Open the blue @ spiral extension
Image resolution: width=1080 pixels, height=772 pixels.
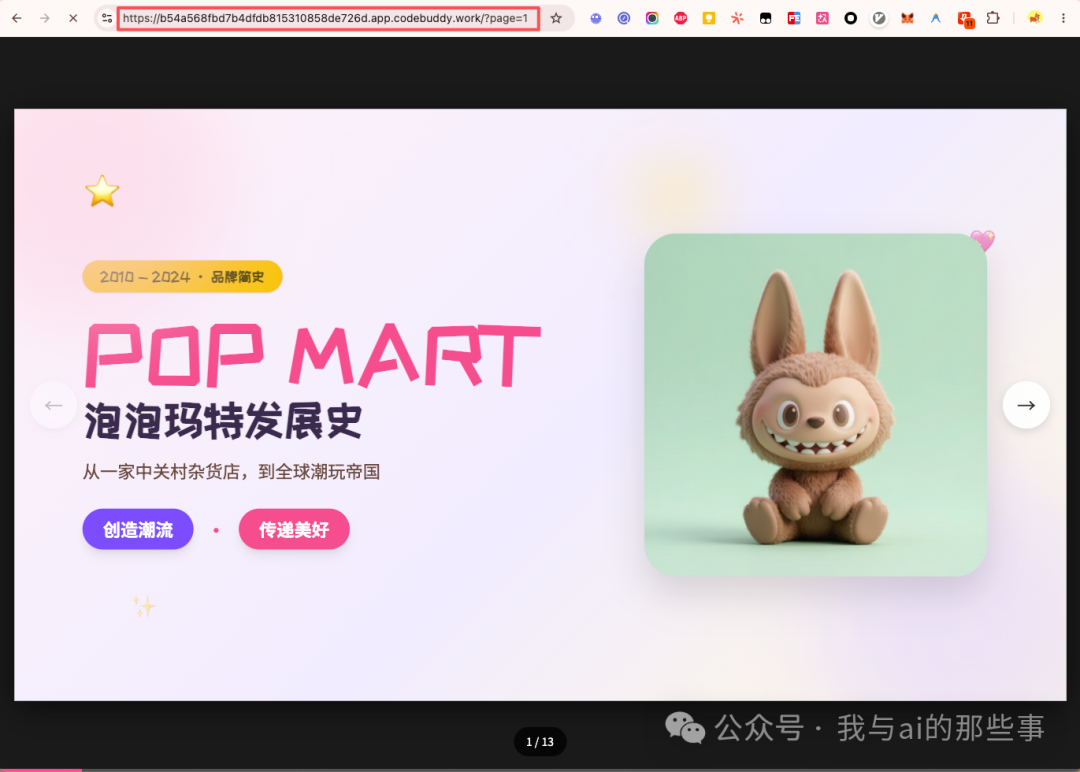coord(624,19)
